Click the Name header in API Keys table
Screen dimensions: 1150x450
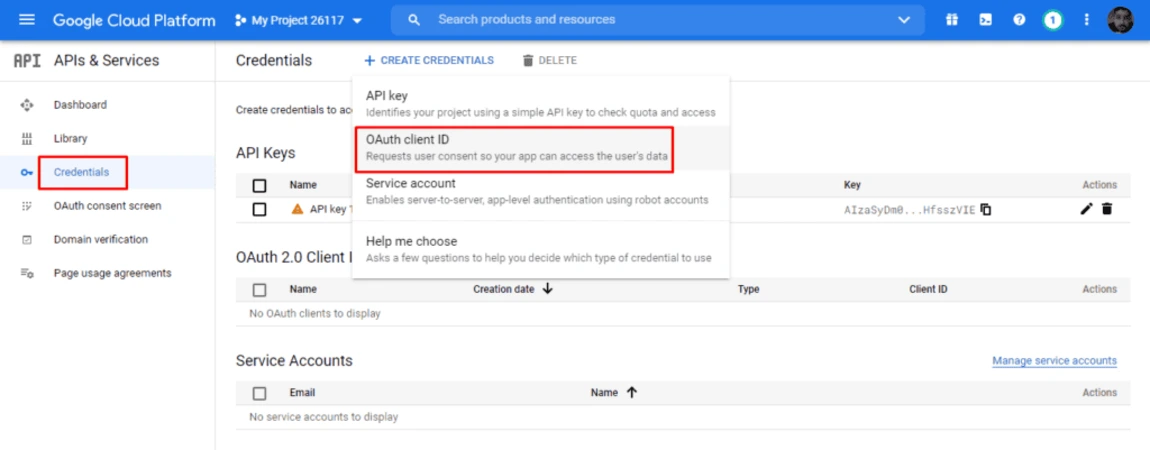point(303,185)
